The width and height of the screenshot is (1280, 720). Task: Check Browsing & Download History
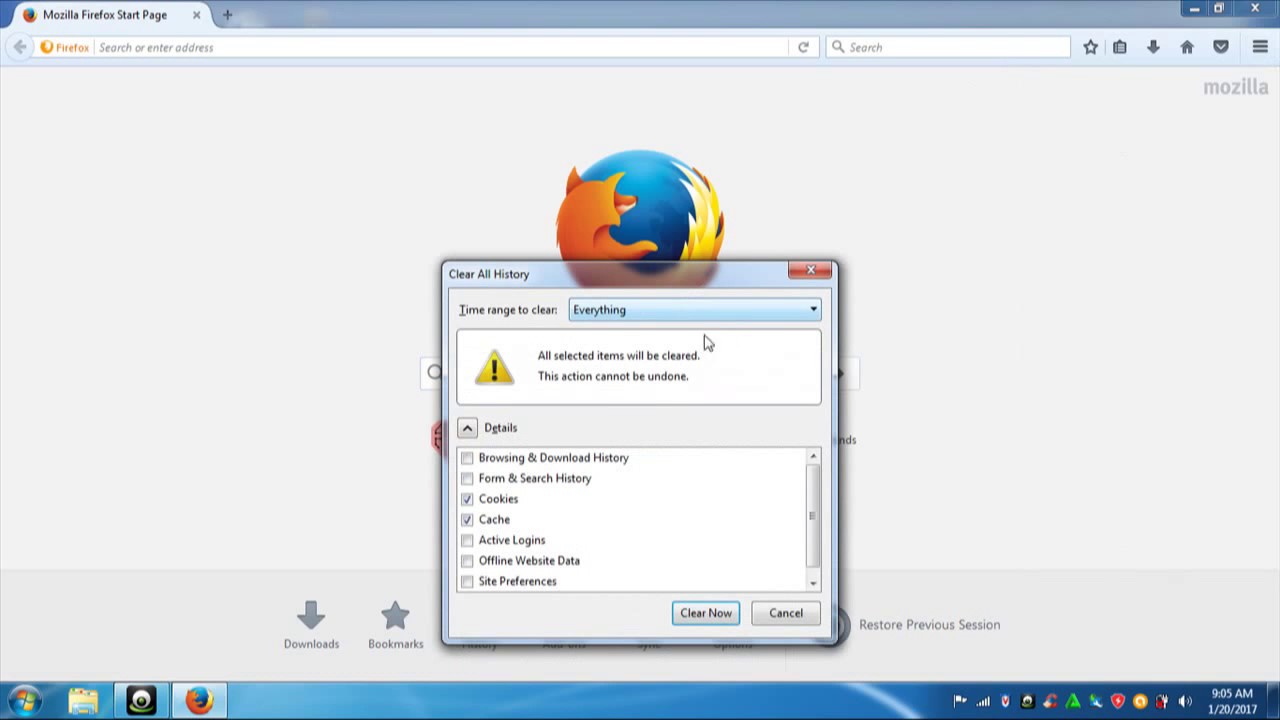click(x=467, y=458)
